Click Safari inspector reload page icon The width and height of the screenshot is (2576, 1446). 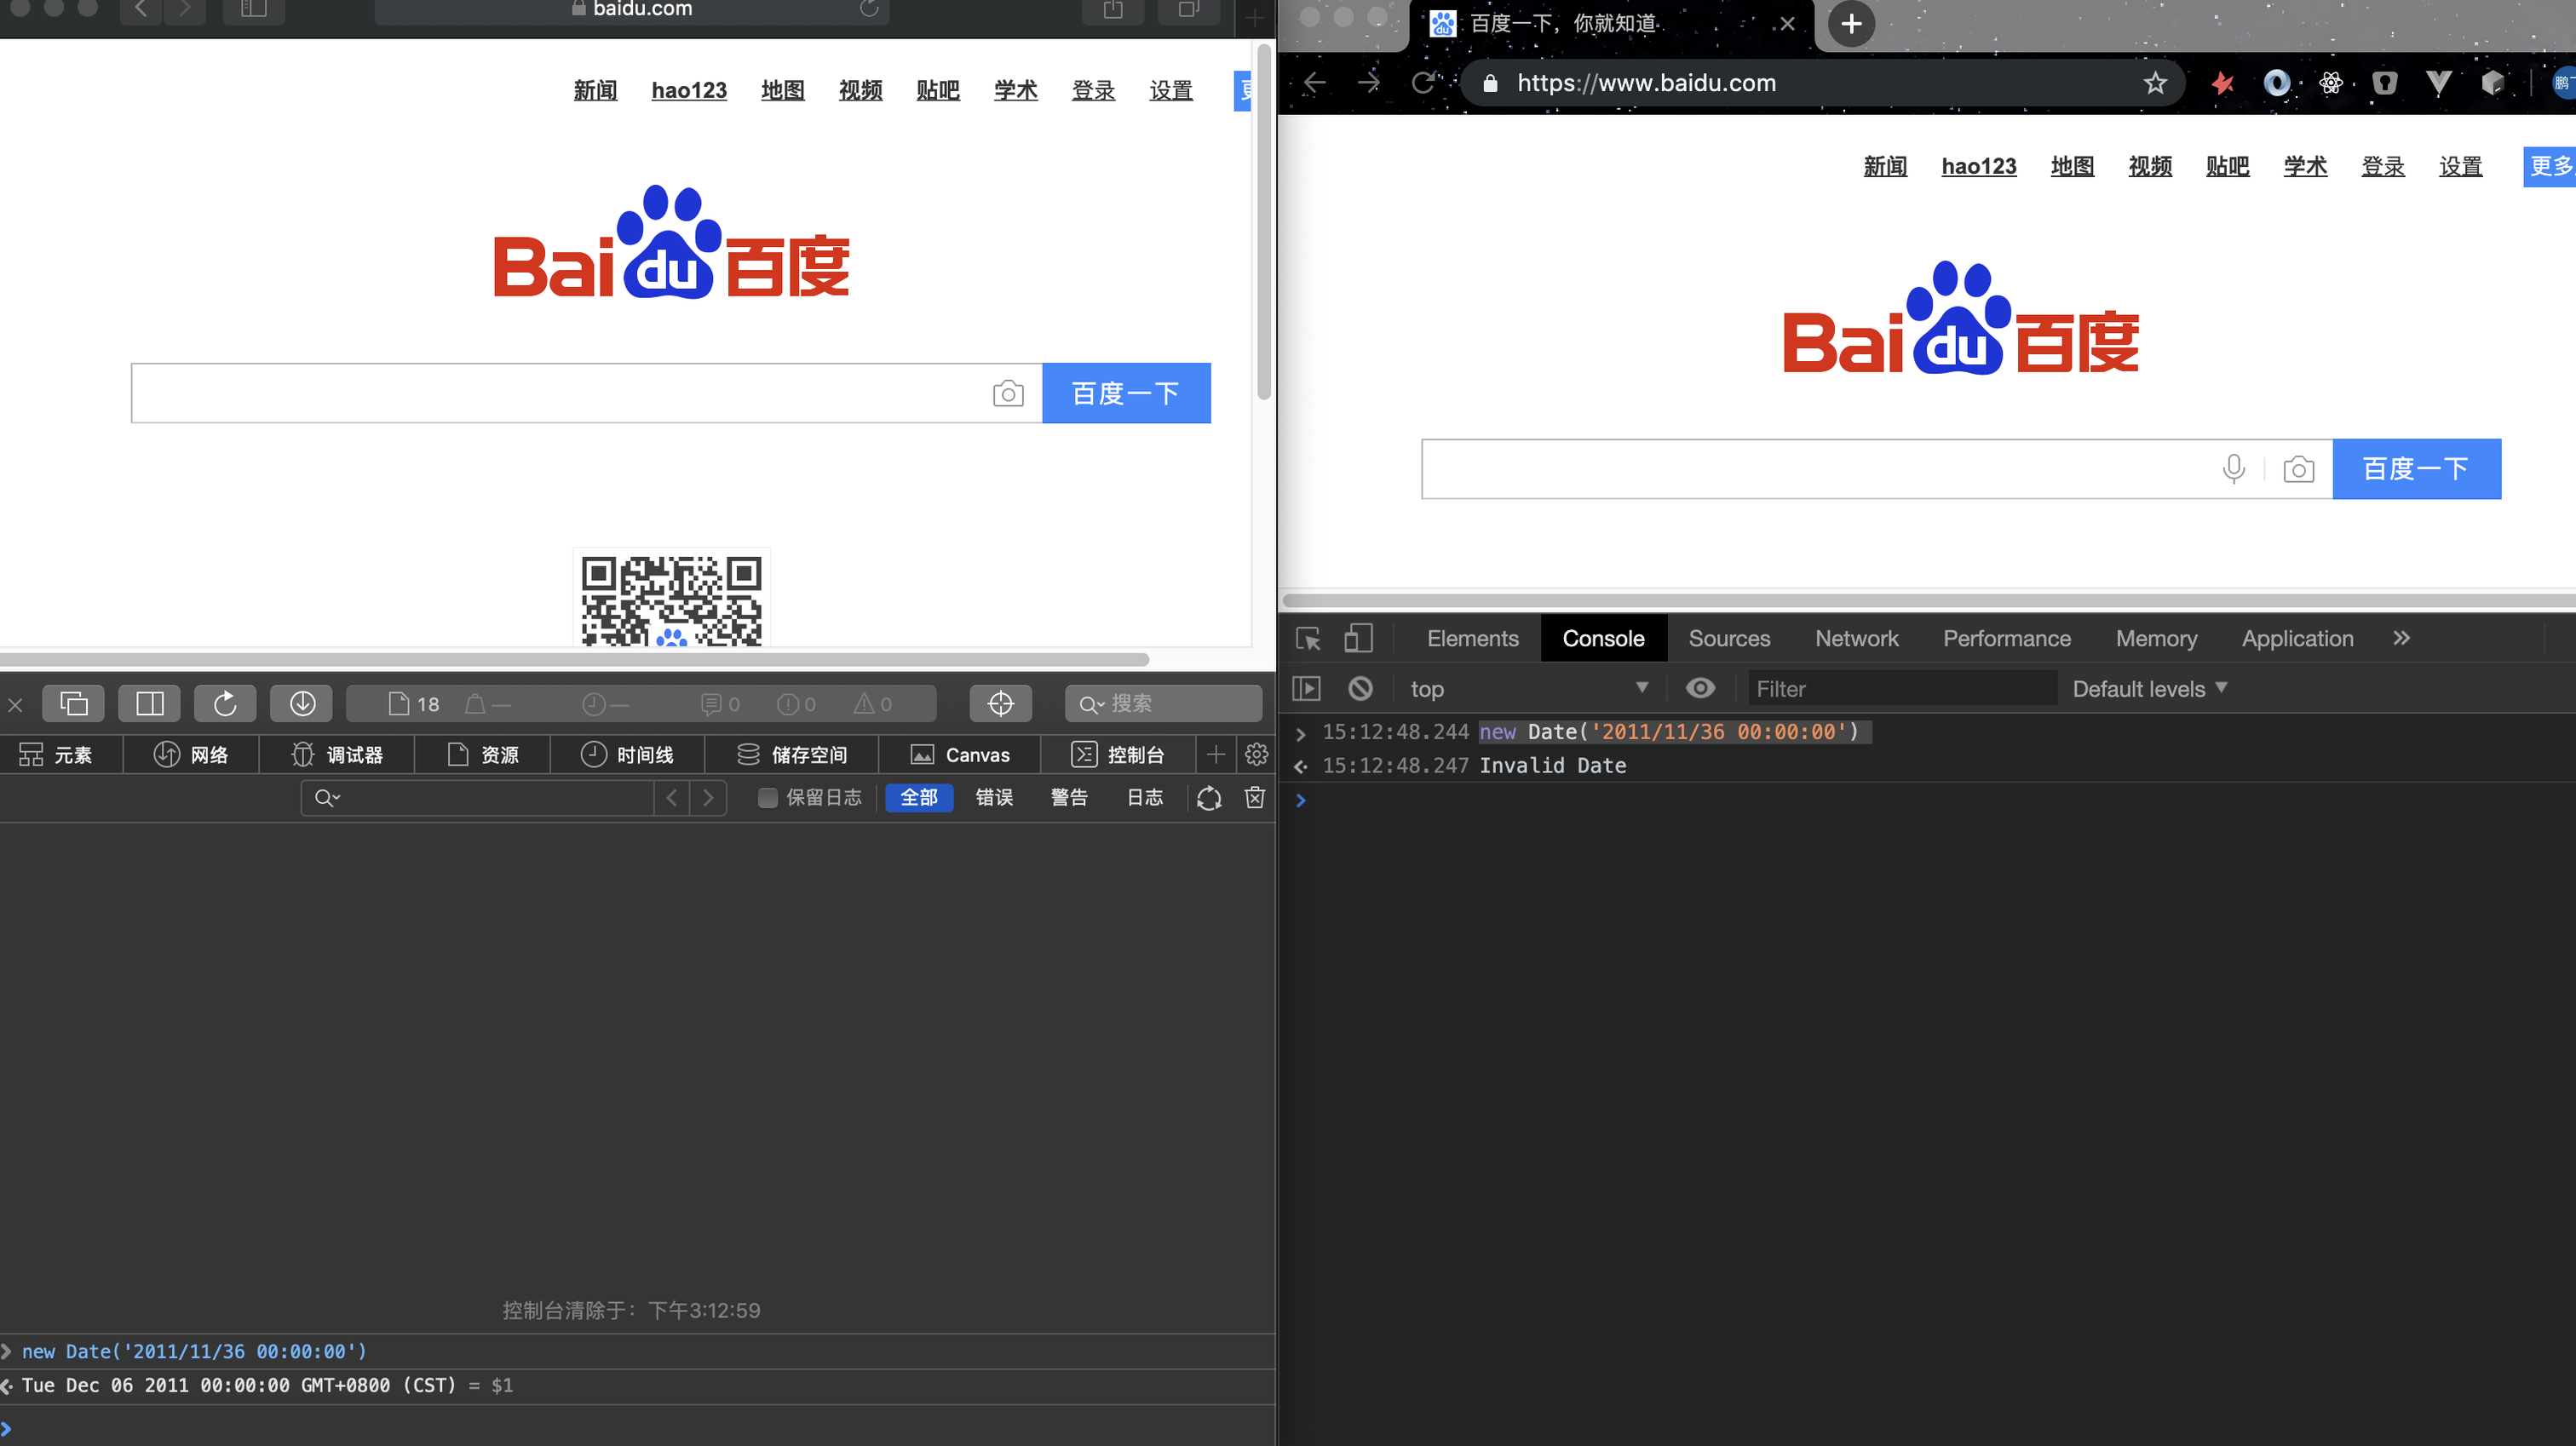pyautogui.click(x=225, y=703)
